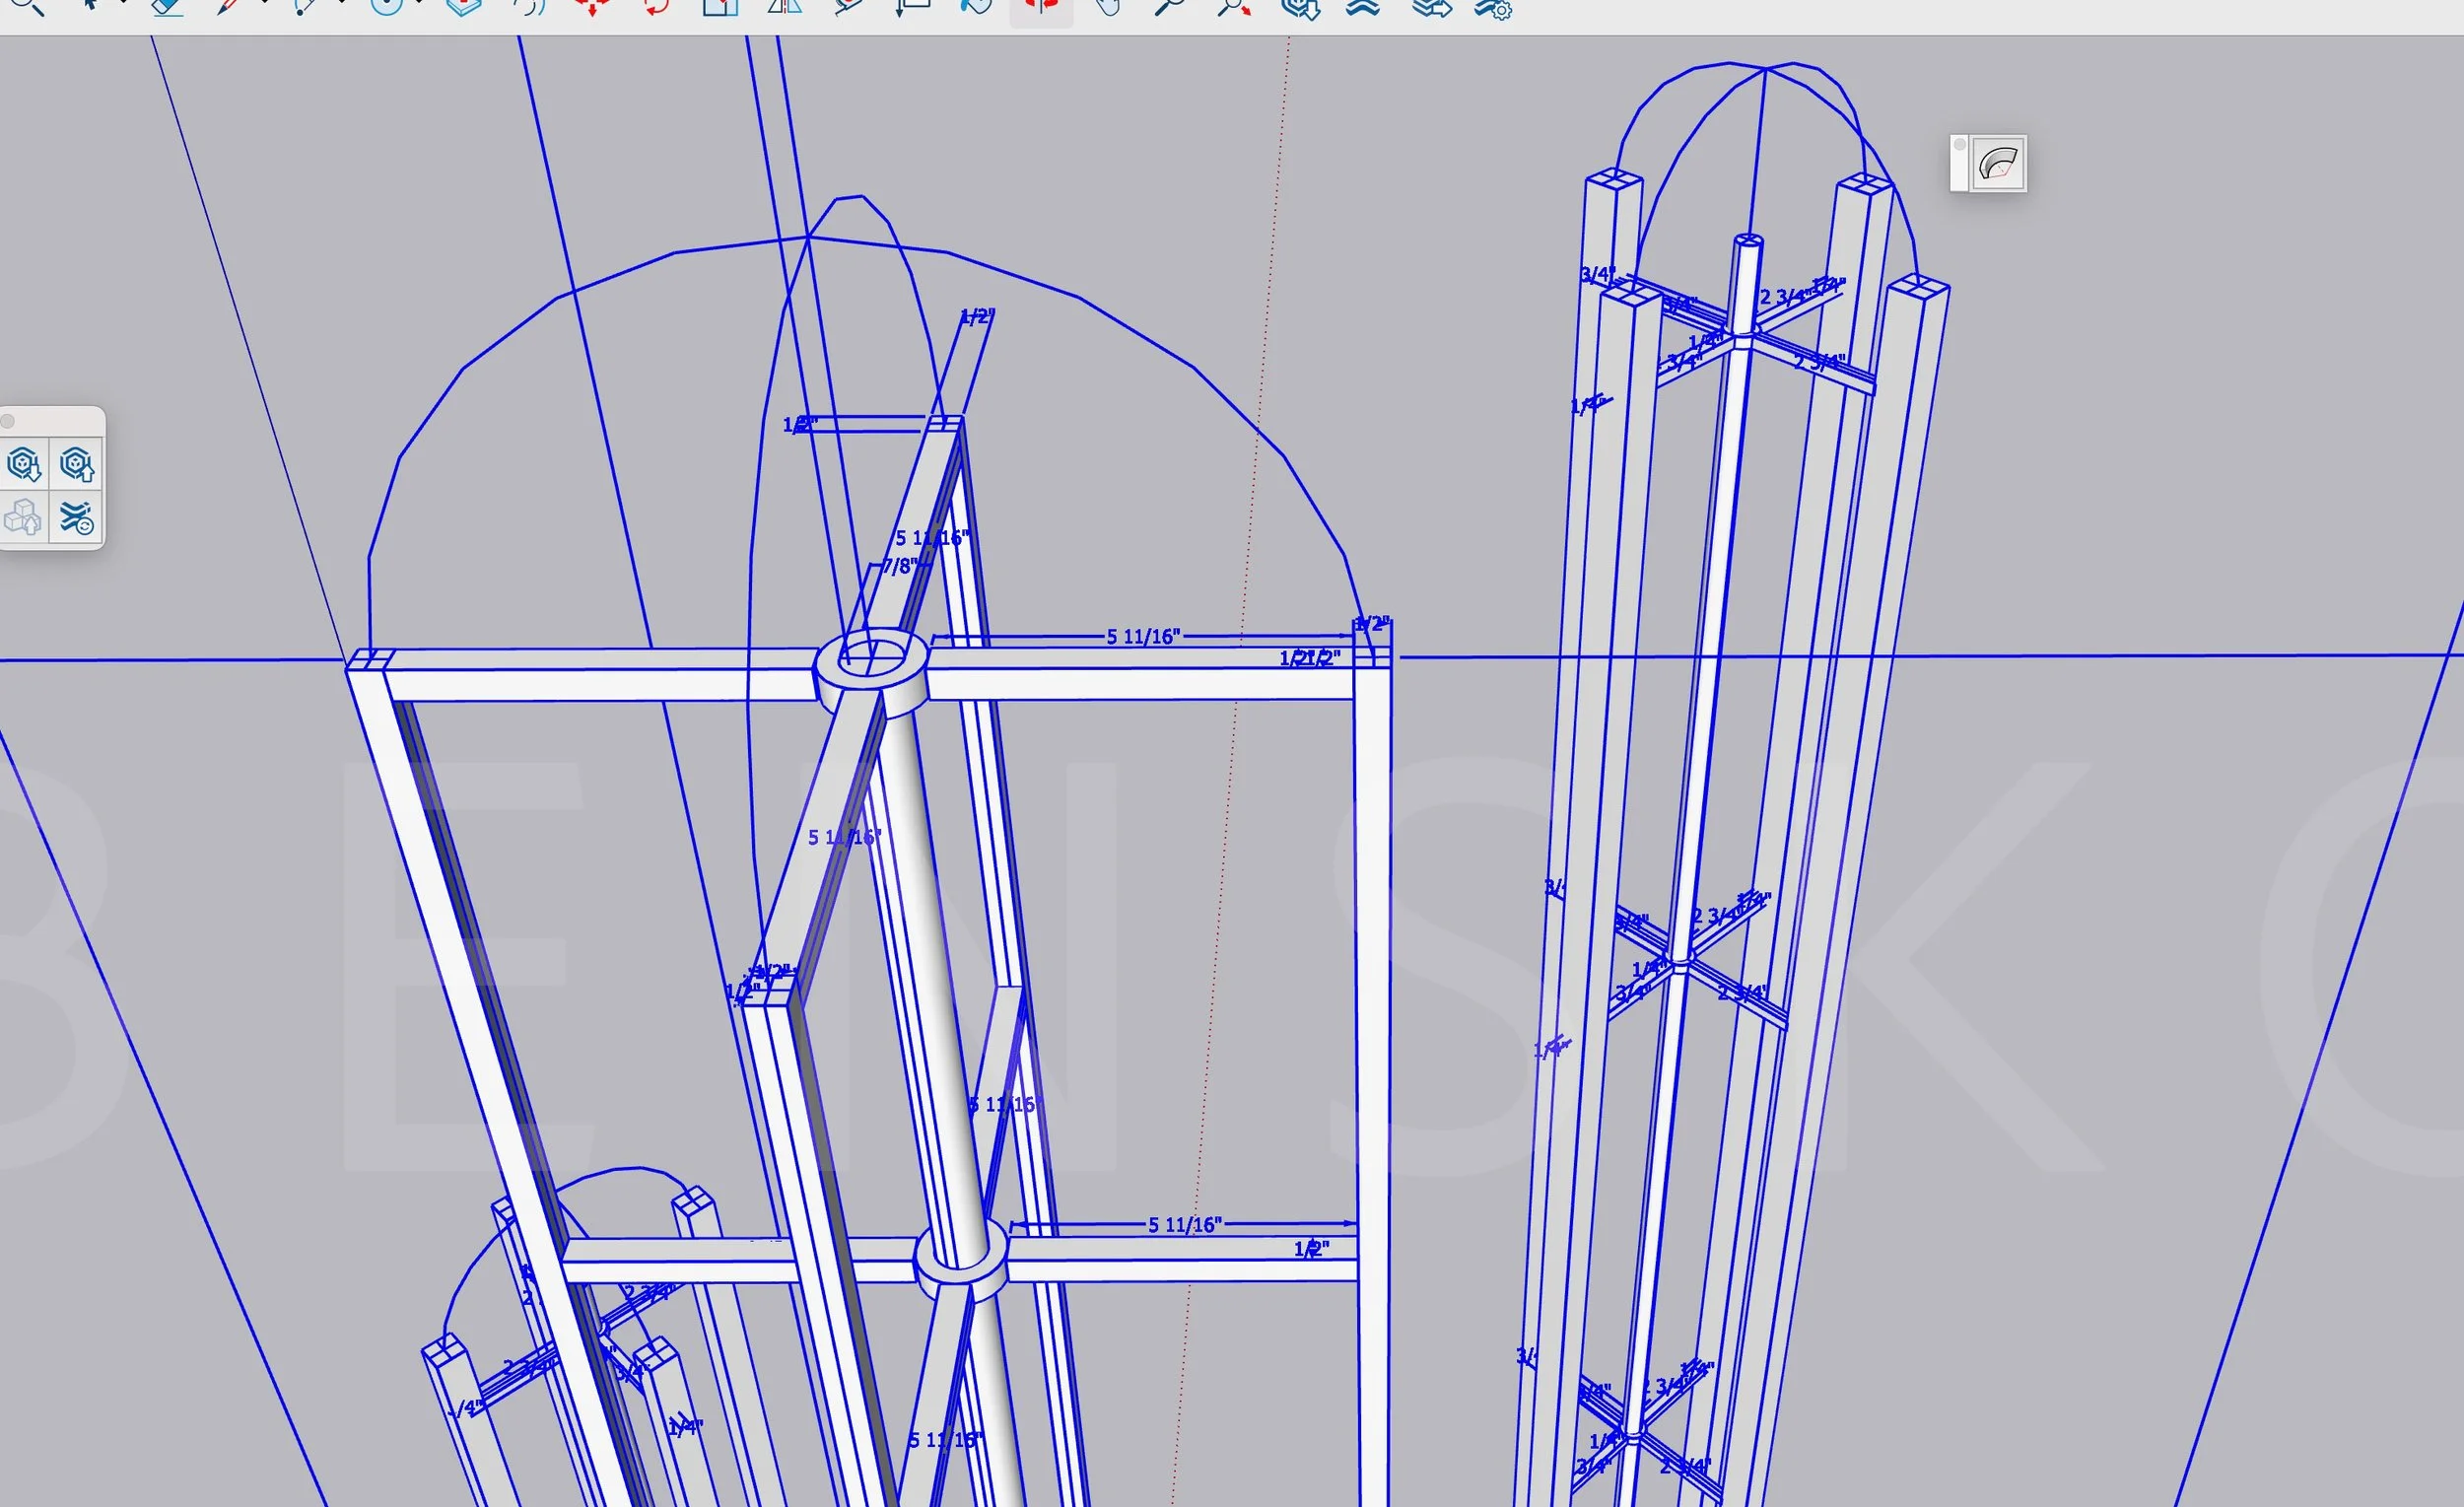
Task: Click the Get Models download icon
Action: (24, 464)
